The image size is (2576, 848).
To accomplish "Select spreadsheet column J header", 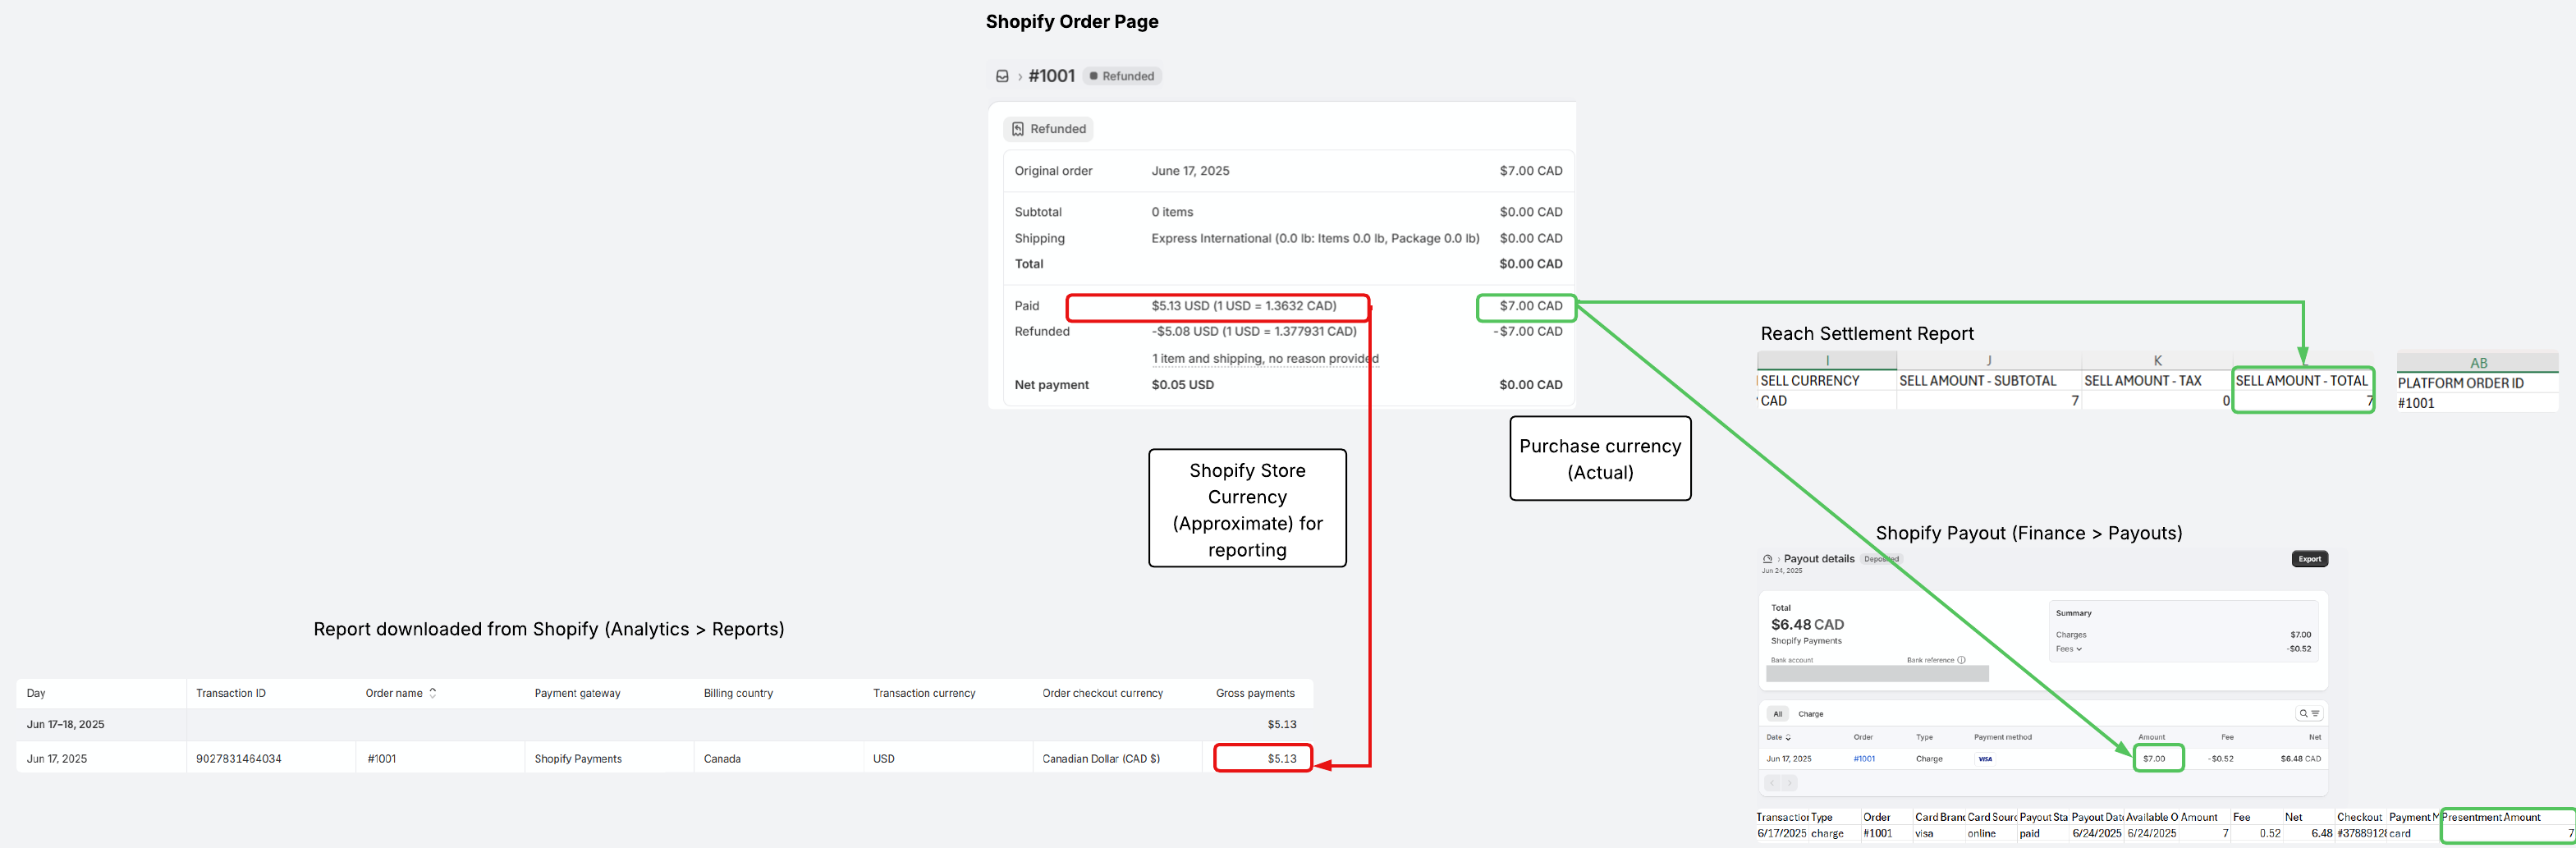I will click(1989, 361).
